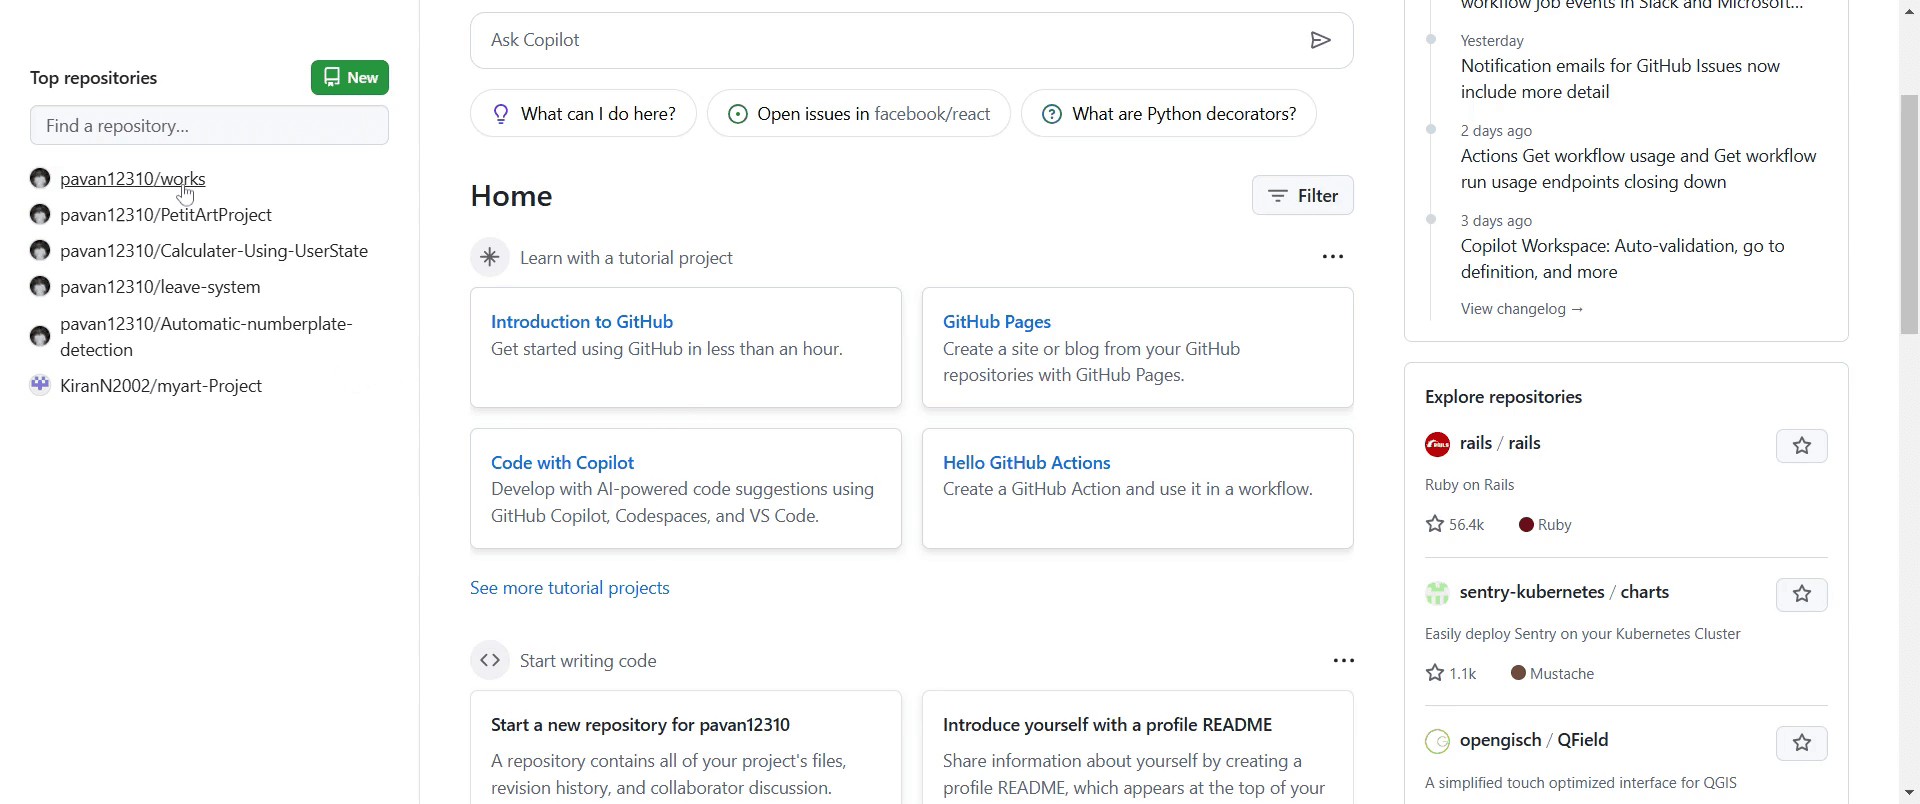Open the opengisch / QField repository link
The image size is (1920, 804).
1534,740
